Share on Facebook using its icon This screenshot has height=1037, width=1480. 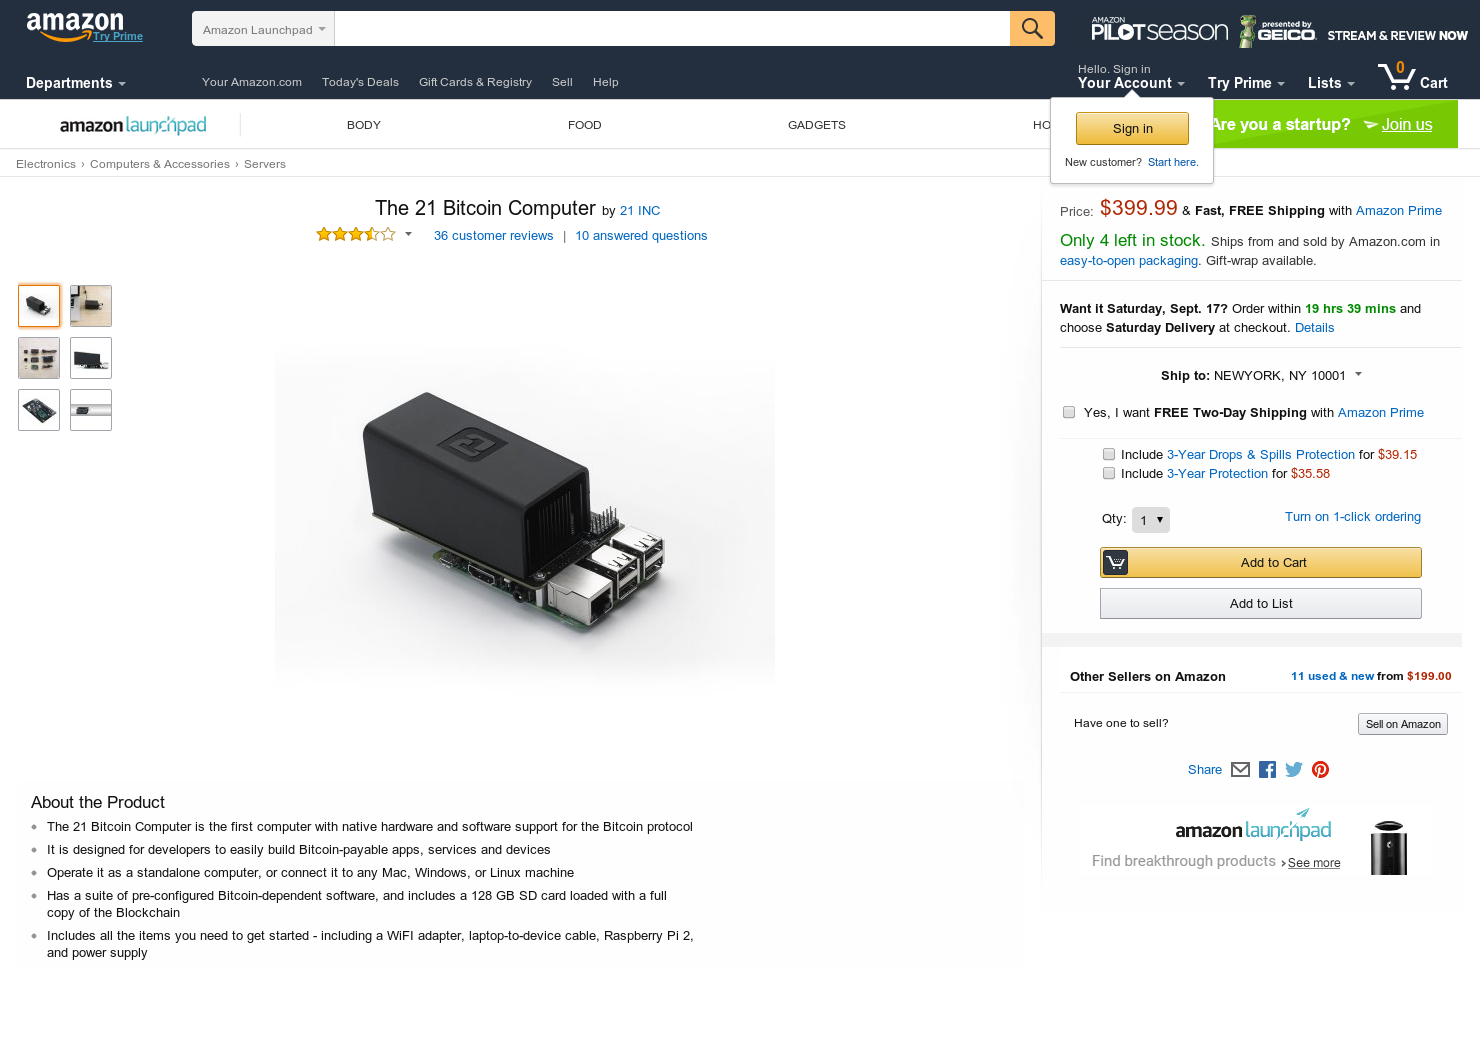1267,769
